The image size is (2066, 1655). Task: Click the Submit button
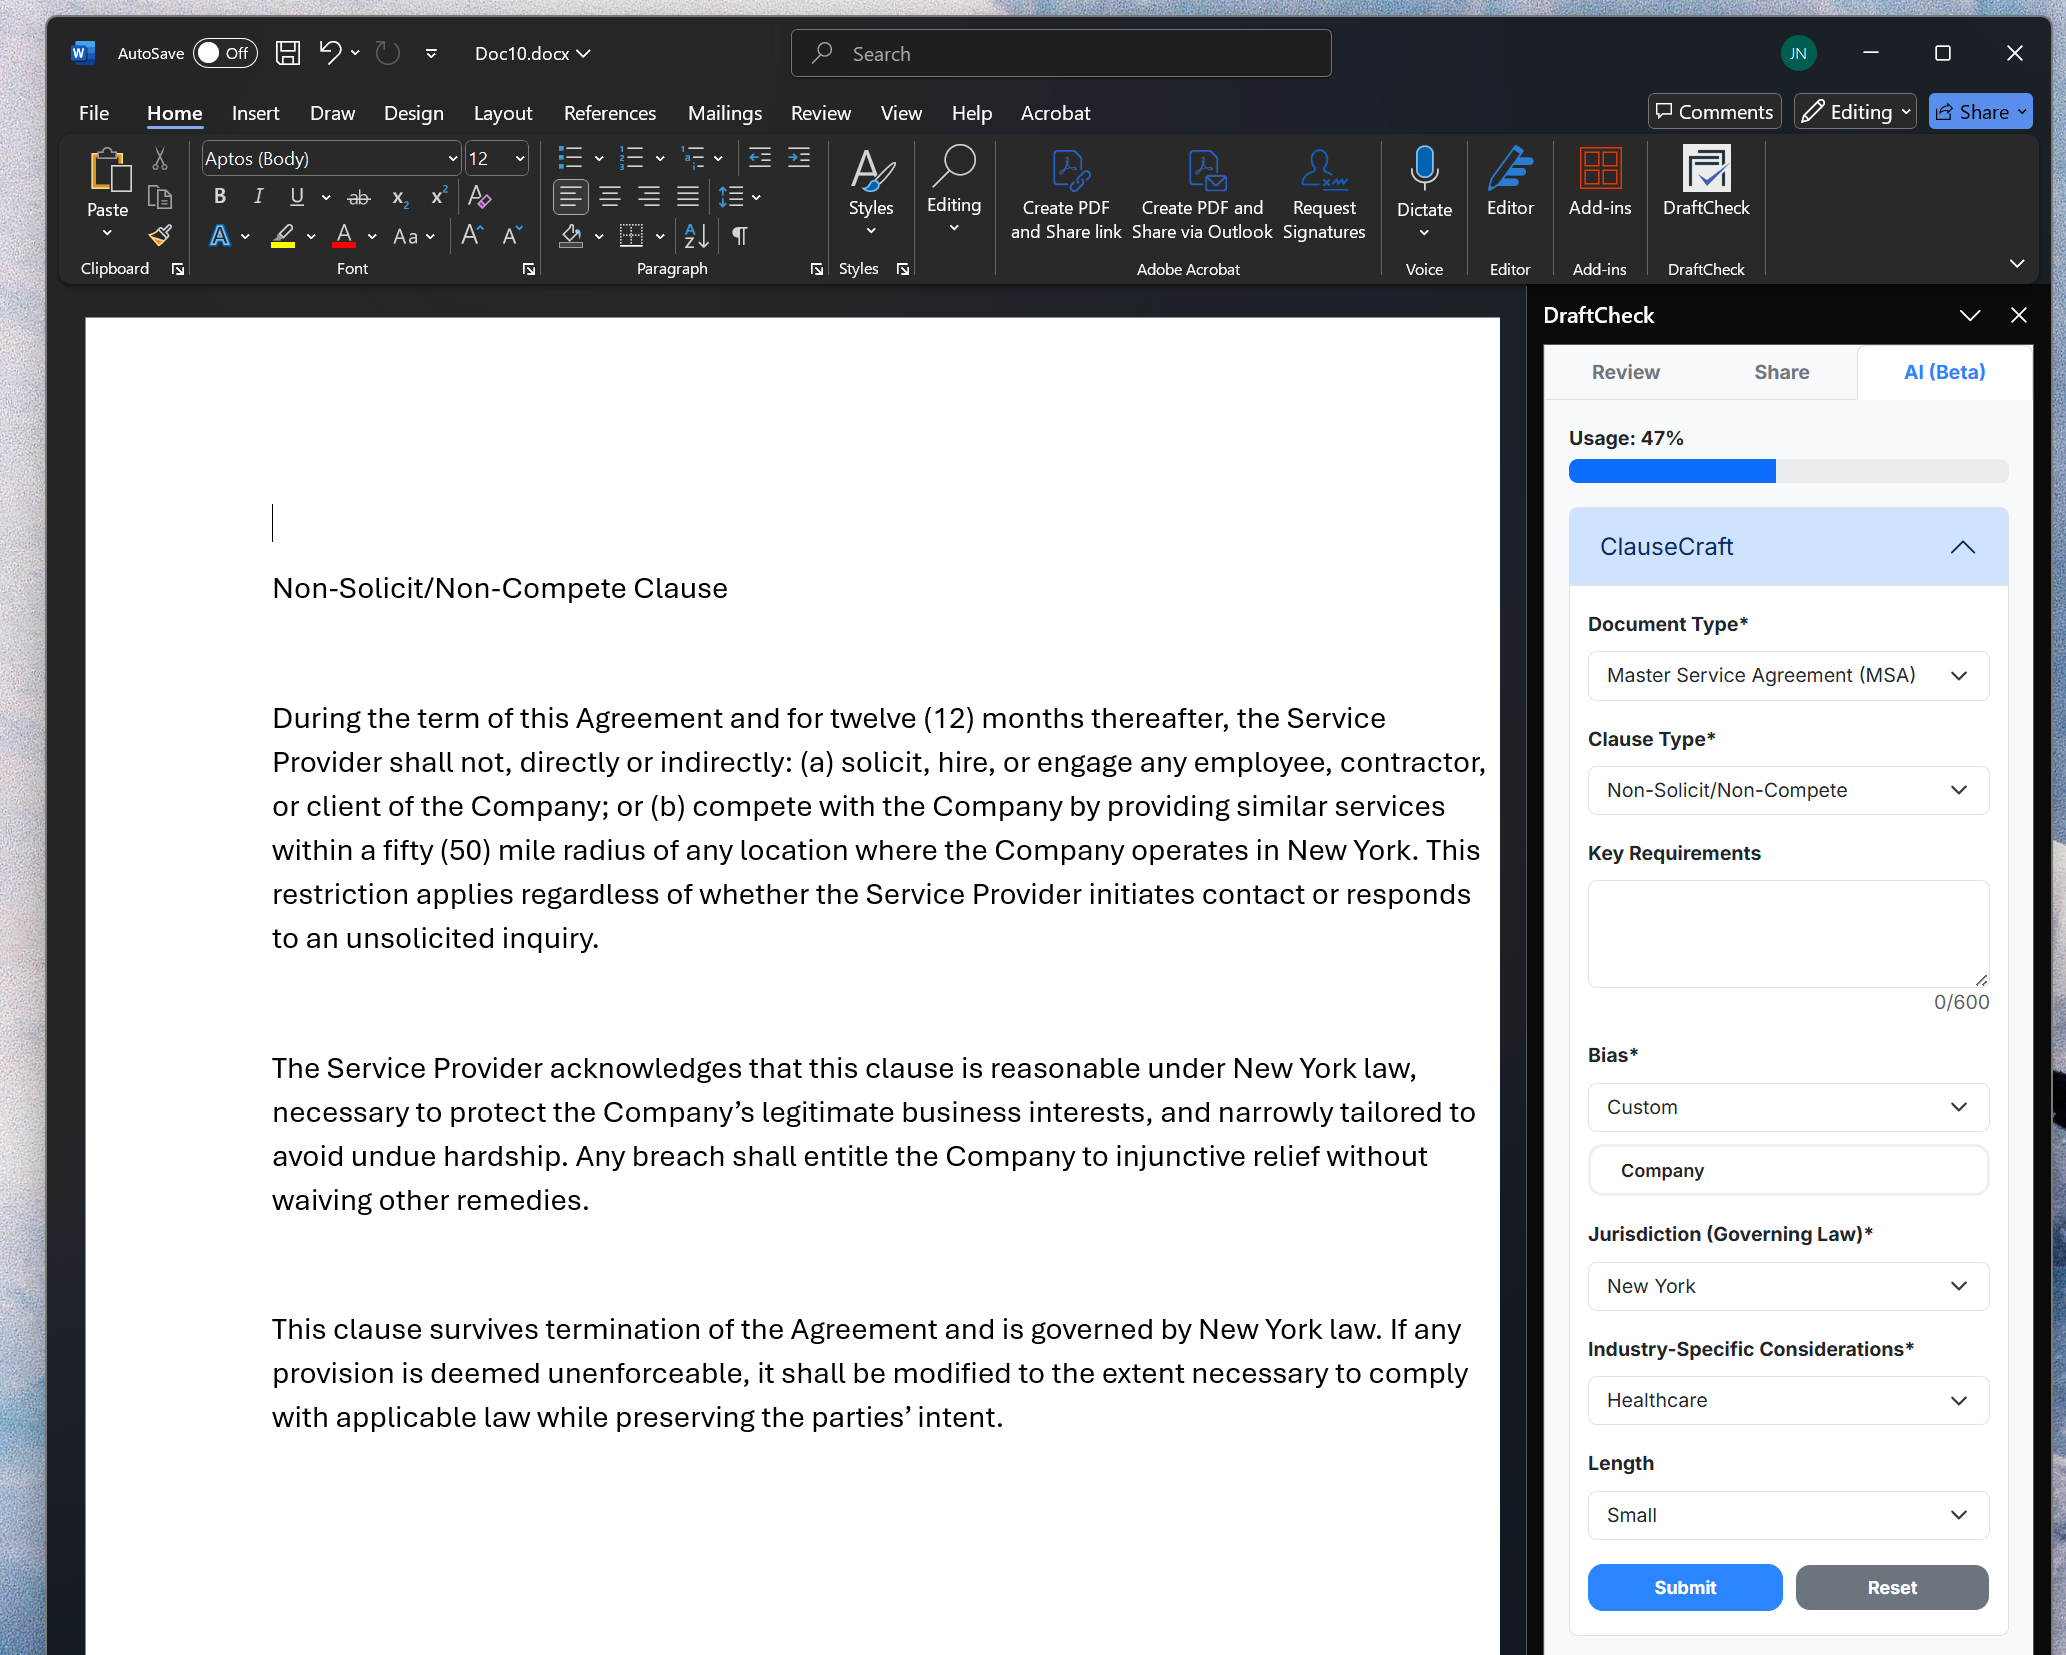click(1684, 1587)
